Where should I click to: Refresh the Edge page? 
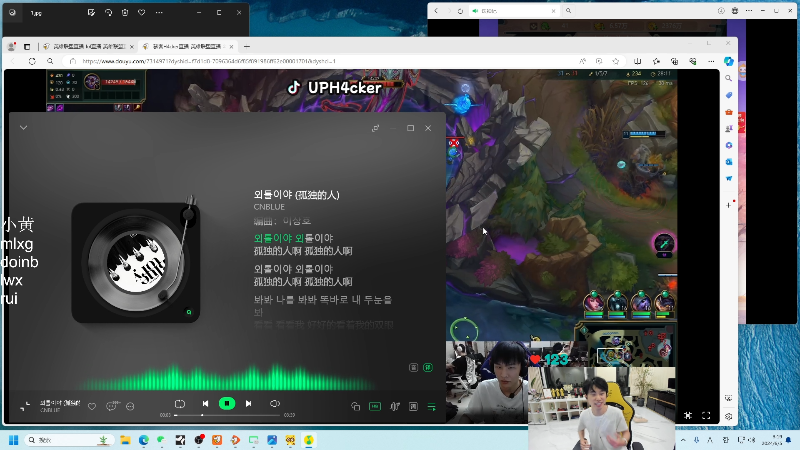[32, 61]
